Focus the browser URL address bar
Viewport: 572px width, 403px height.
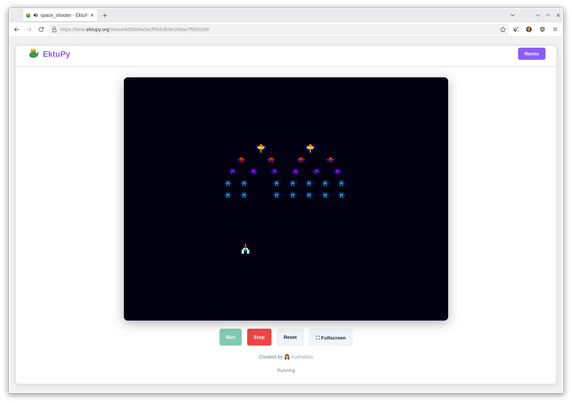coord(277,30)
